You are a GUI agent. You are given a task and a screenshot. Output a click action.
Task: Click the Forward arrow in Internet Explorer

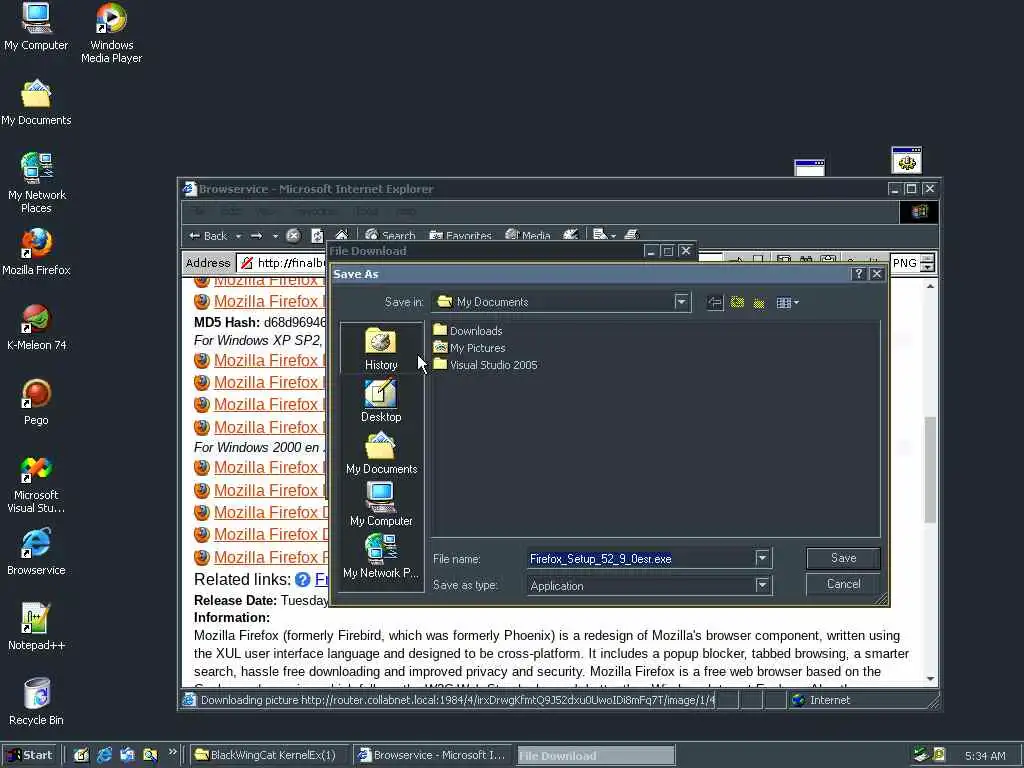257,236
